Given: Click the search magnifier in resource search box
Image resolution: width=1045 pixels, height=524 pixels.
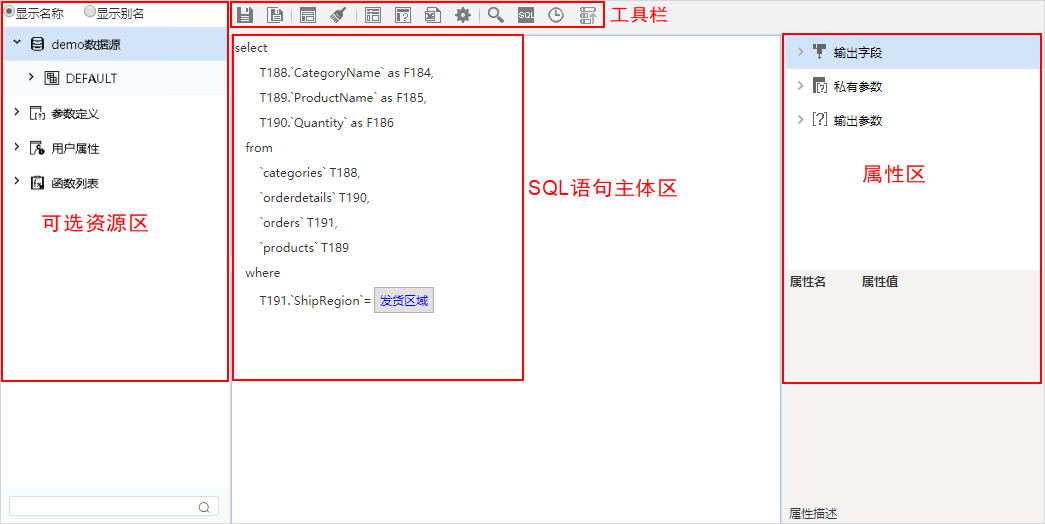Looking at the screenshot, I should pyautogui.click(x=204, y=507).
